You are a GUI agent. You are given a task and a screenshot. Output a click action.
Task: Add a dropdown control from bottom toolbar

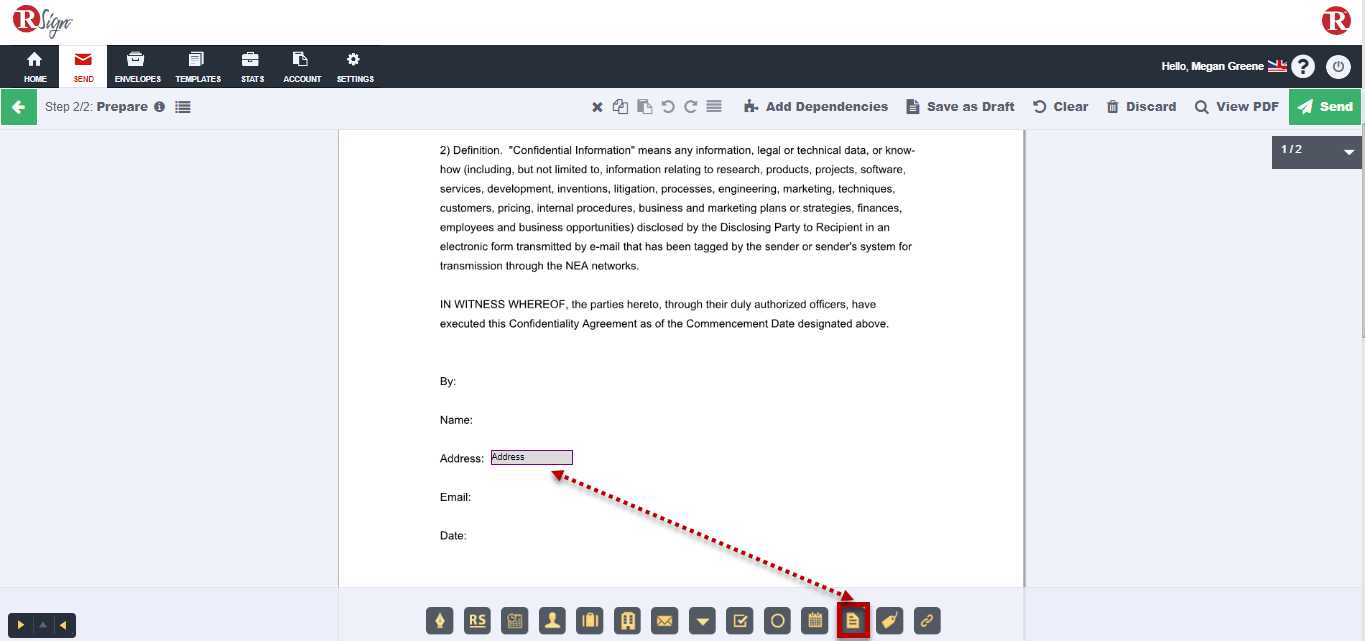coord(703,621)
